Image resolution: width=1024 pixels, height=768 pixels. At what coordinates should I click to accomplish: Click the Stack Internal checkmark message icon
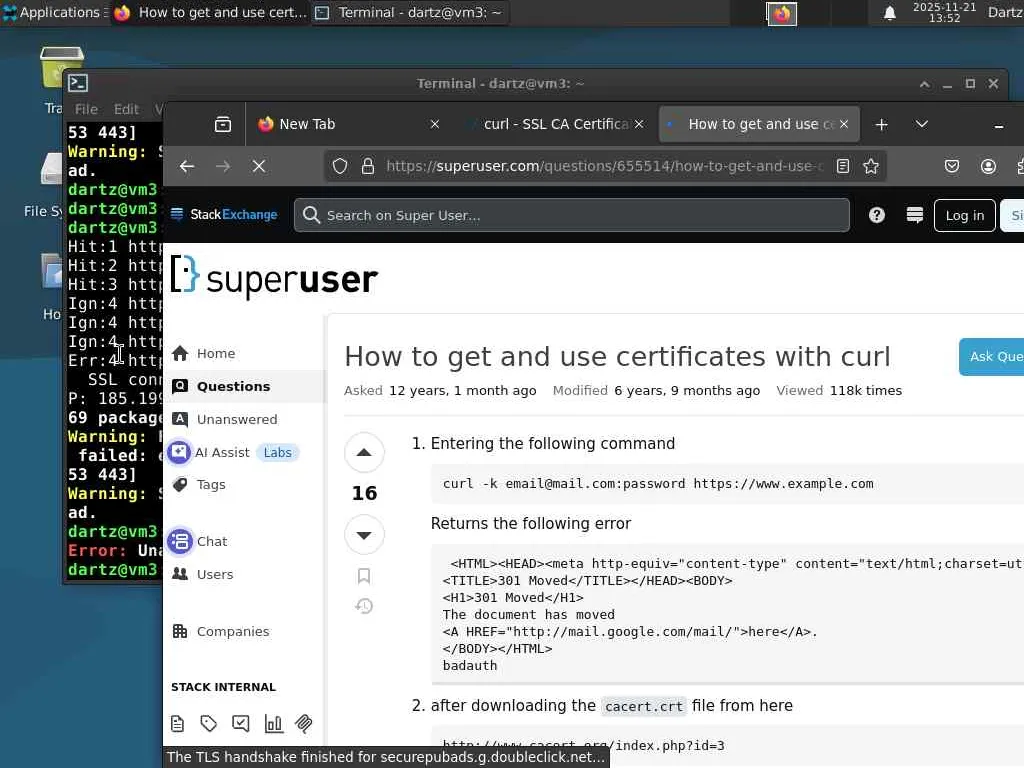tap(240, 724)
